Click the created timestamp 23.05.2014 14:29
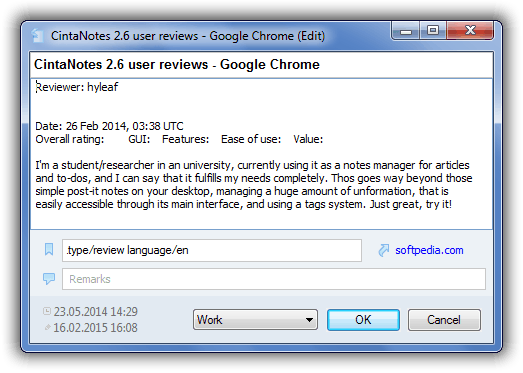The width and height of the screenshot is (523, 373). [96, 312]
